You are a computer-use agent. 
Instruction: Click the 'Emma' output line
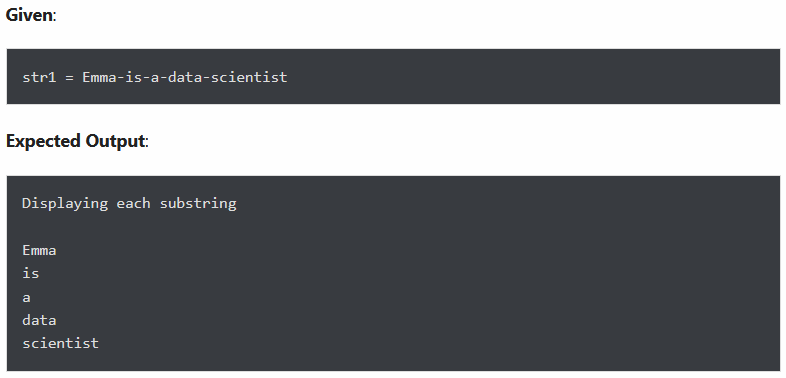[39, 250]
